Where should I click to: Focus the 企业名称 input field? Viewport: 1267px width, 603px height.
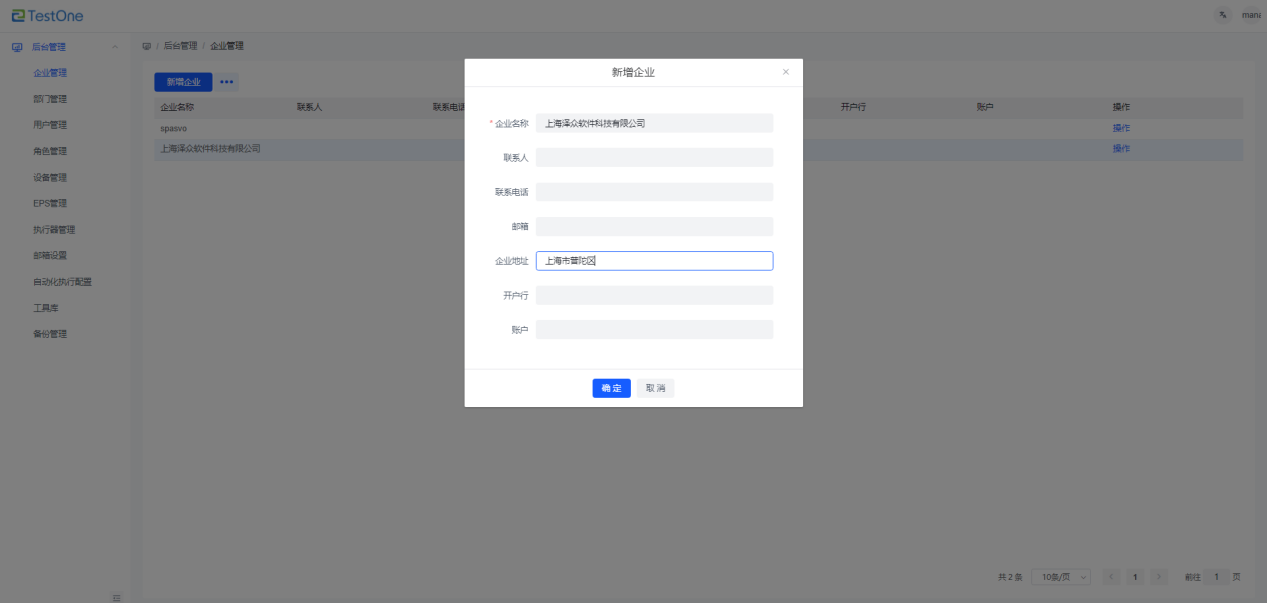(654, 123)
